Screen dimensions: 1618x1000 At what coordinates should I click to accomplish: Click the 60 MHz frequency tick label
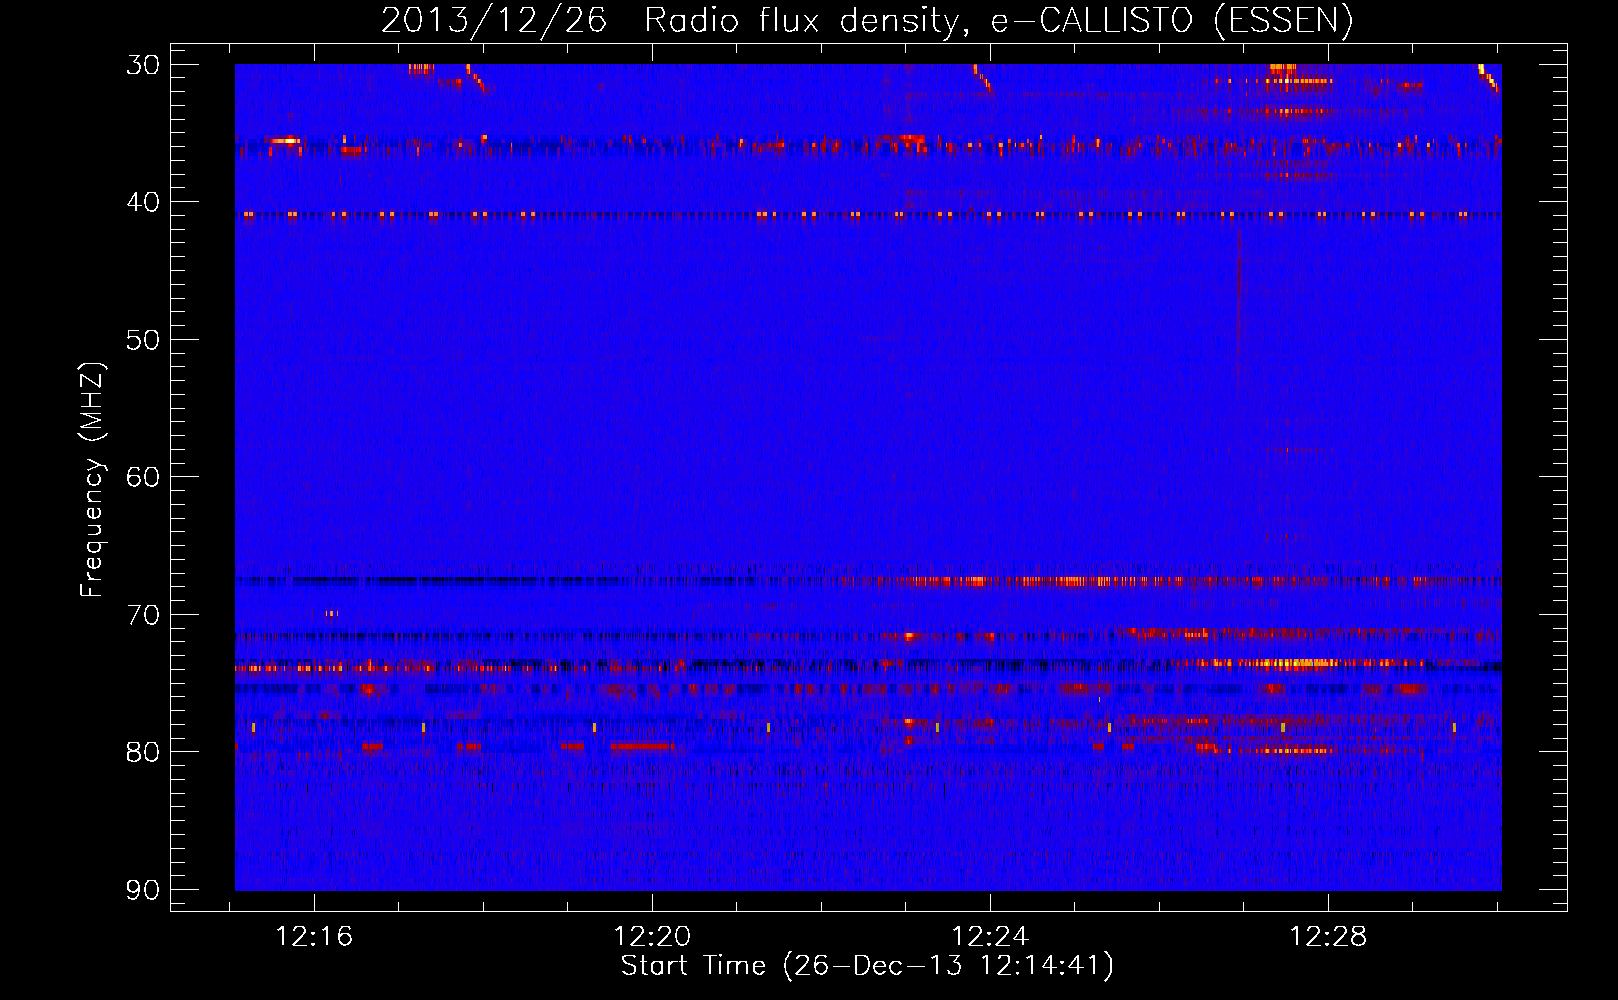click(x=143, y=477)
